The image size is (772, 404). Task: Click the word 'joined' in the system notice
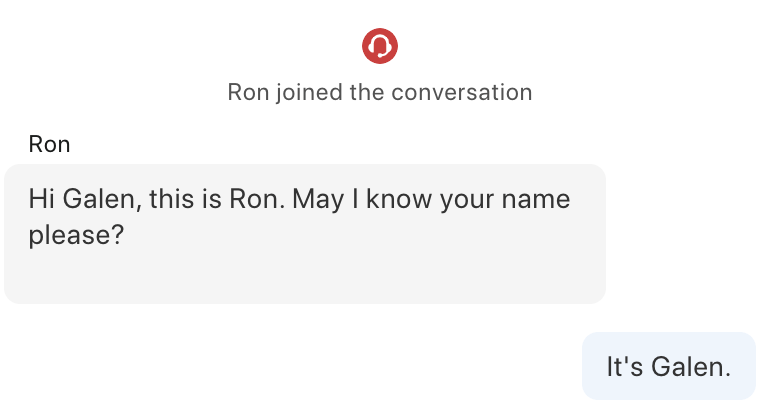pos(308,93)
